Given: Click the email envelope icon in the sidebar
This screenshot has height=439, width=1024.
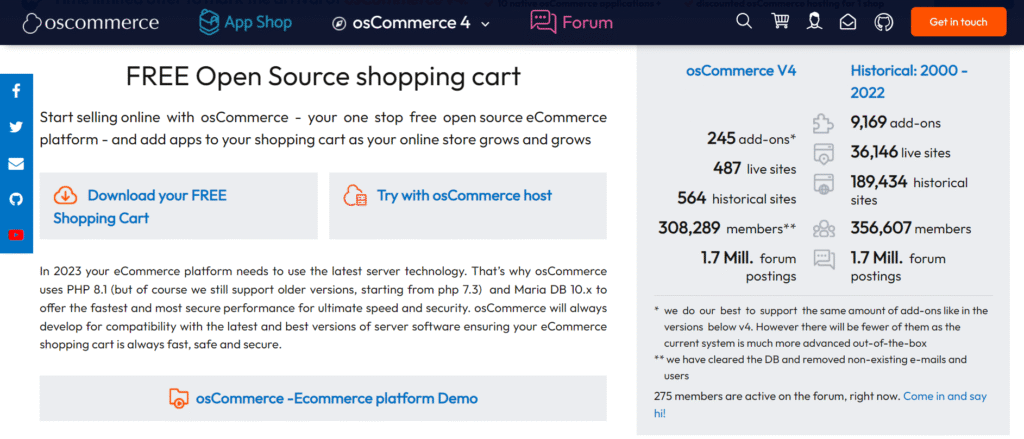Looking at the screenshot, I should coord(16,163).
